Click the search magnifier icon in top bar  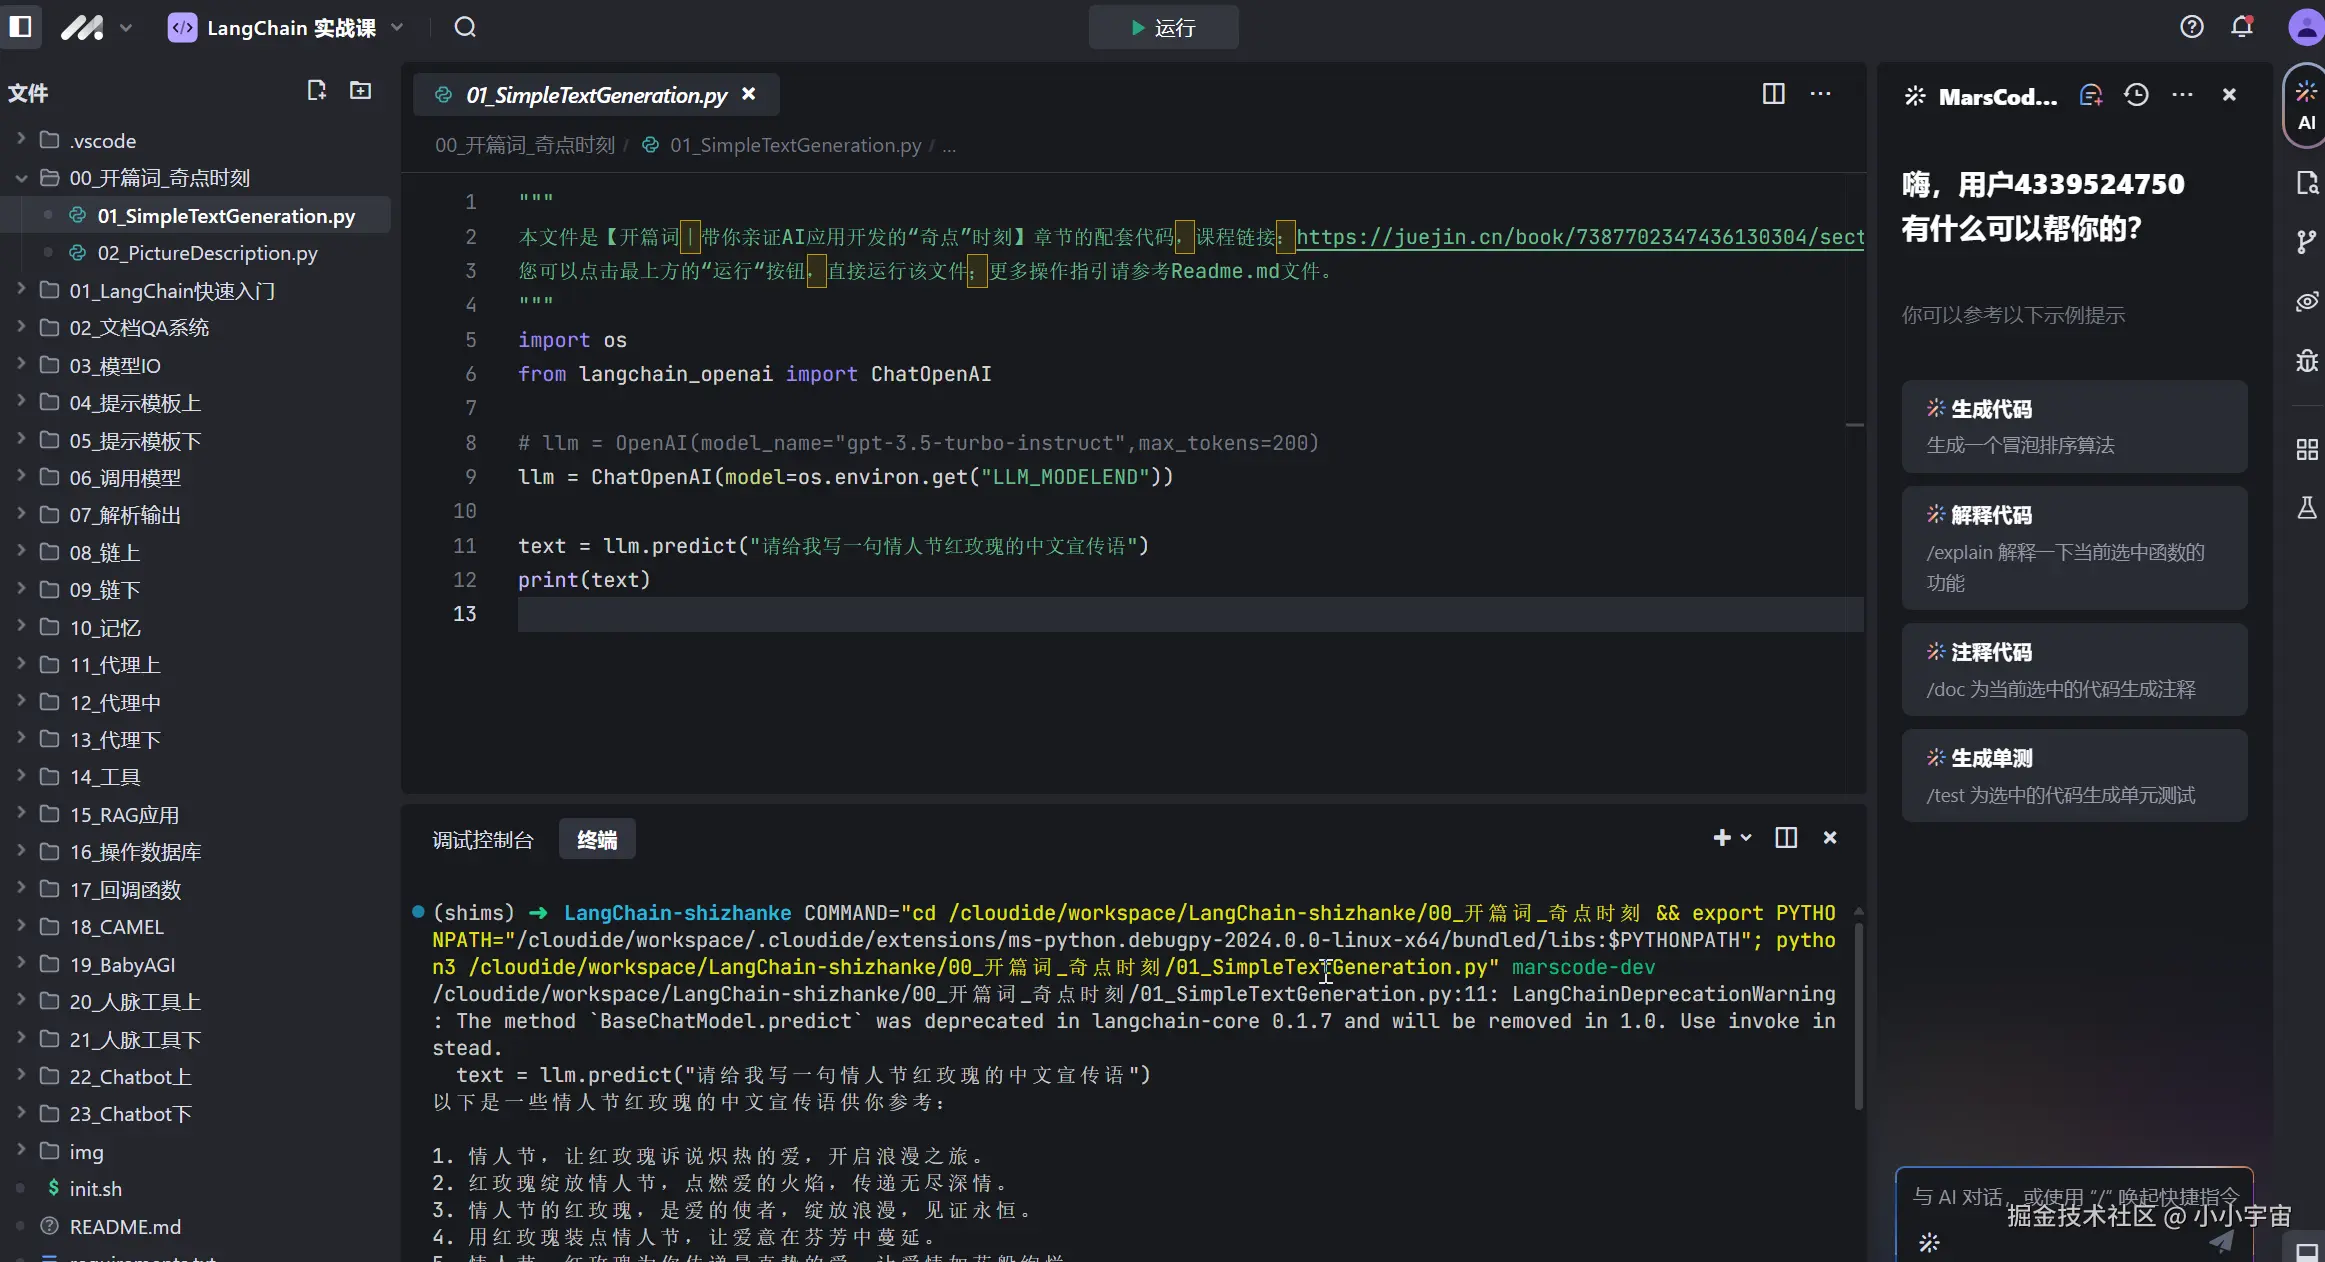465,27
